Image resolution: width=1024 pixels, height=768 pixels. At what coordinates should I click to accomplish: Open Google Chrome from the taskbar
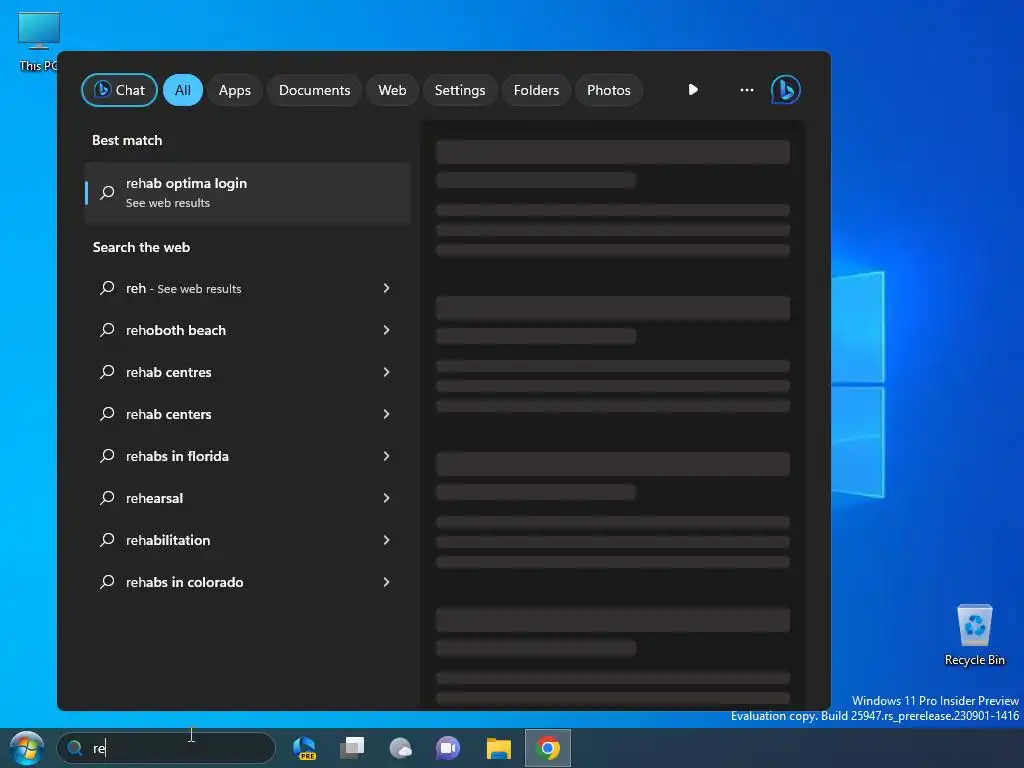(x=548, y=748)
